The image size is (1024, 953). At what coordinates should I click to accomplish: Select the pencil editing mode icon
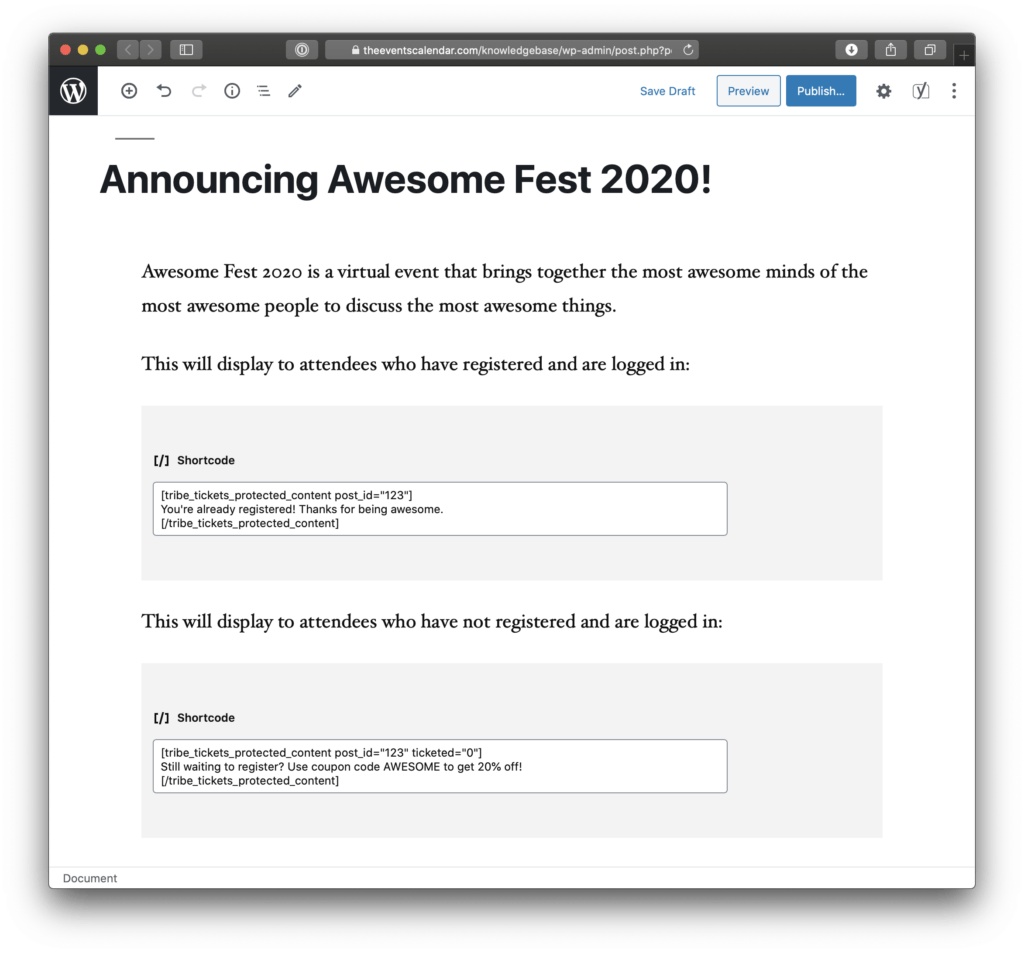coord(294,91)
